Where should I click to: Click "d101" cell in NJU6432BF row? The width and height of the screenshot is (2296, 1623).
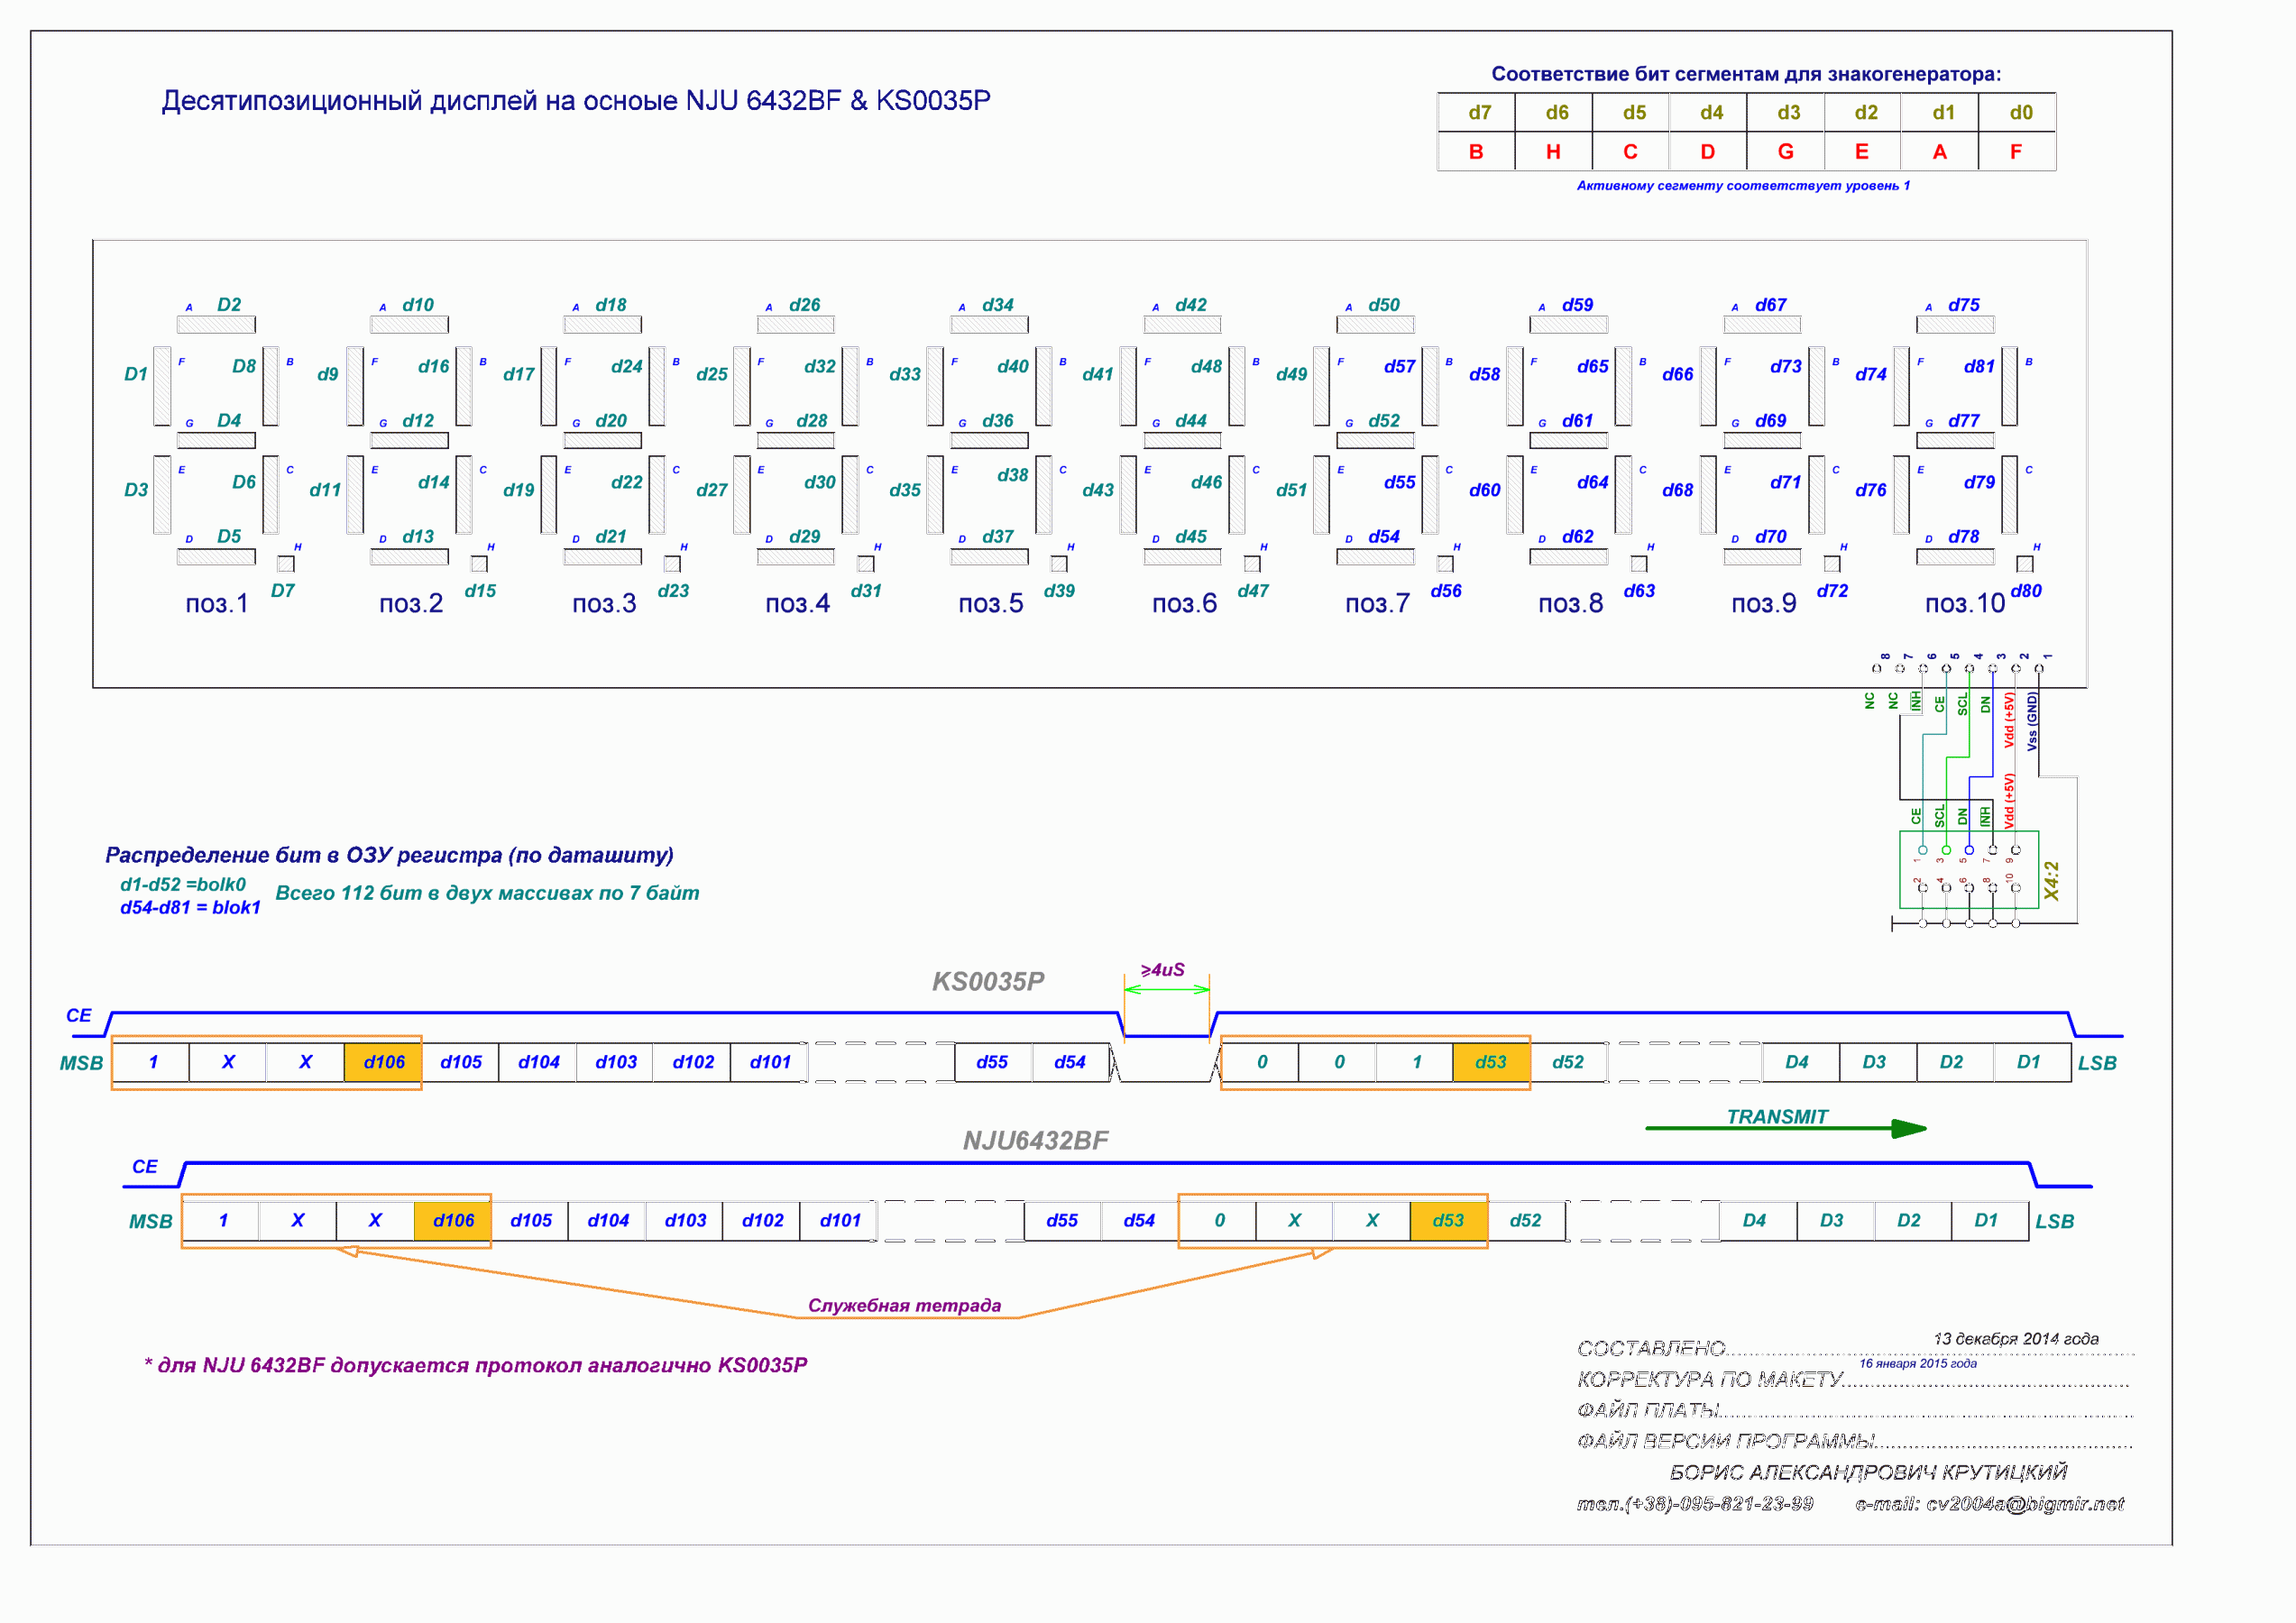[840, 1221]
